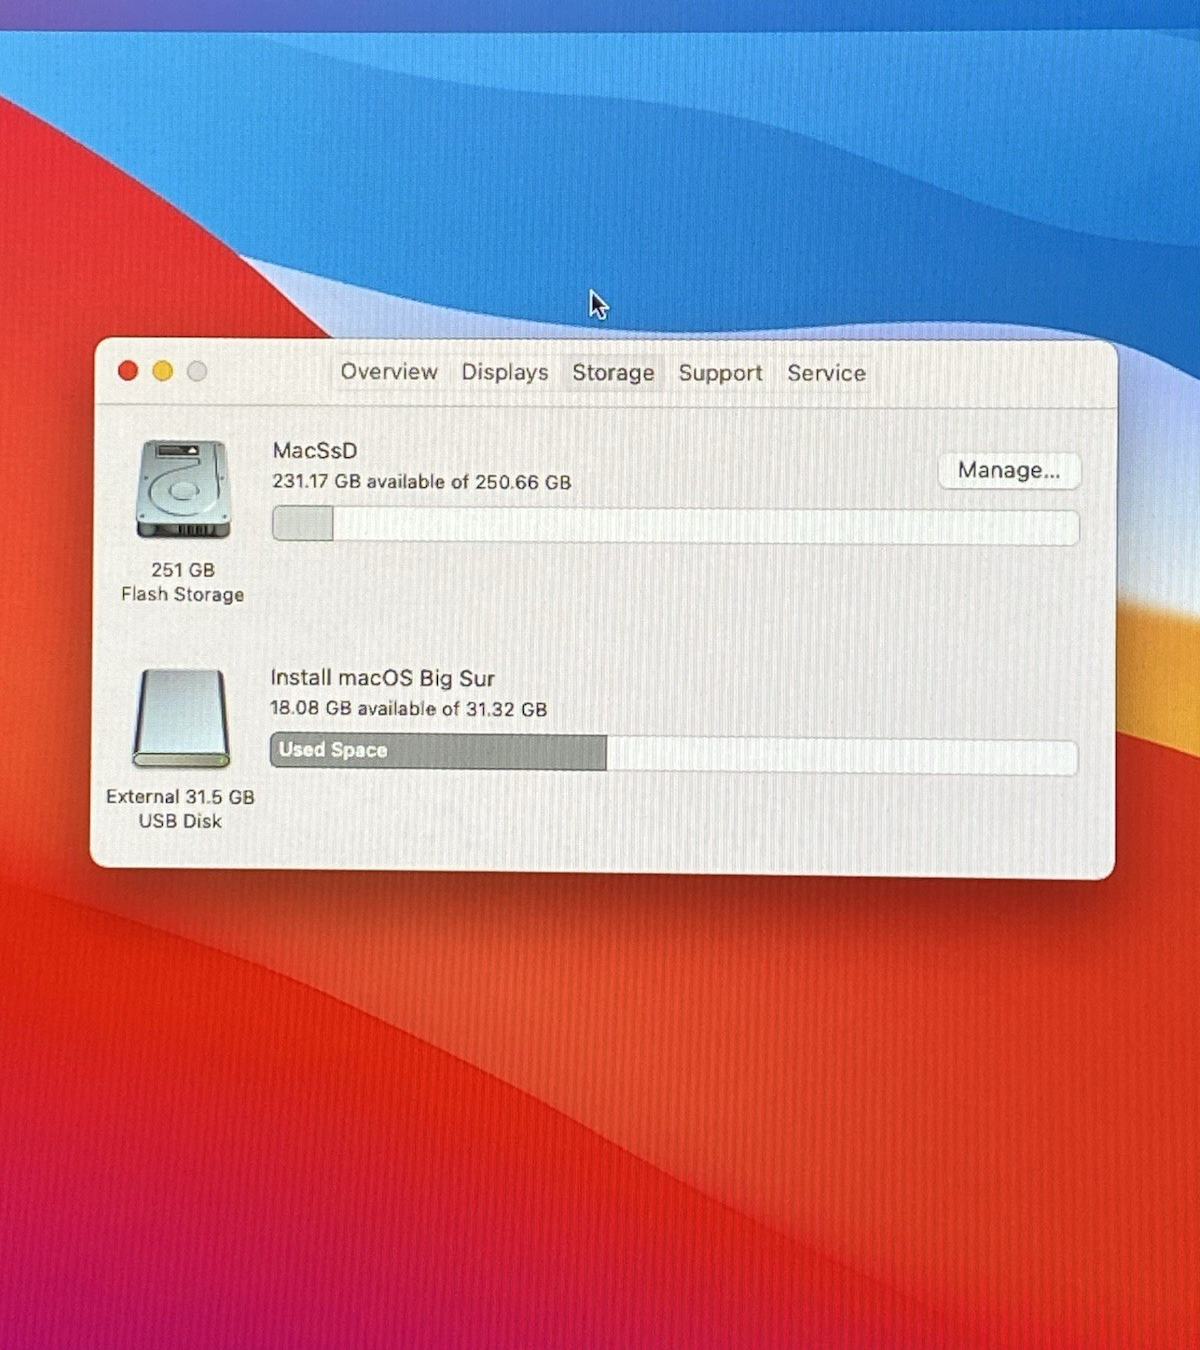Click the Used Space segment of USB bar

438,751
